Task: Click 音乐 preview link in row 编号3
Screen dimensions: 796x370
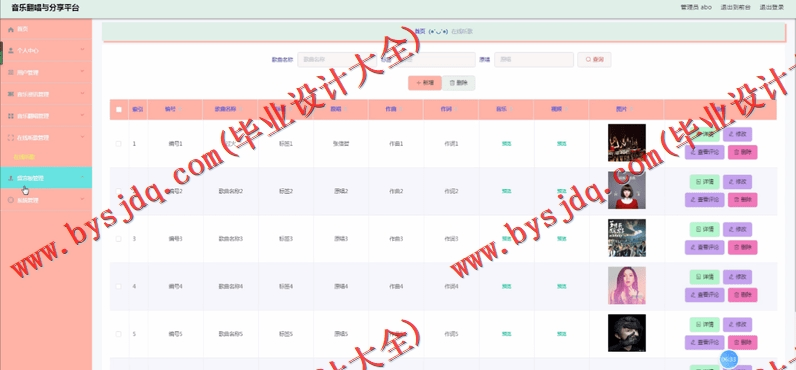Action: point(506,239)
